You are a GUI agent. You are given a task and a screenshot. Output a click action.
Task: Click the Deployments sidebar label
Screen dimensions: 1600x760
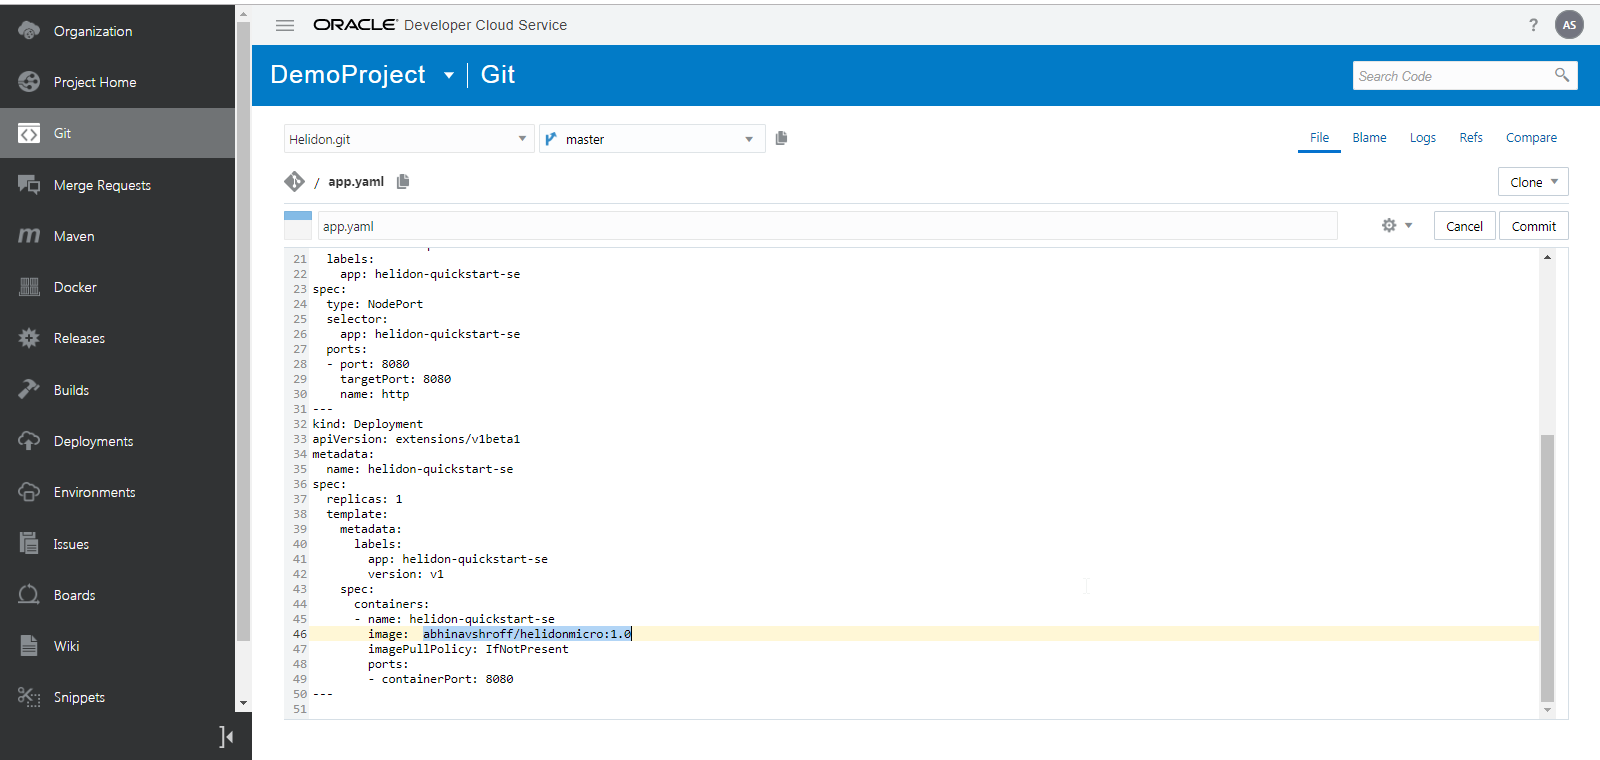[93, 441]
